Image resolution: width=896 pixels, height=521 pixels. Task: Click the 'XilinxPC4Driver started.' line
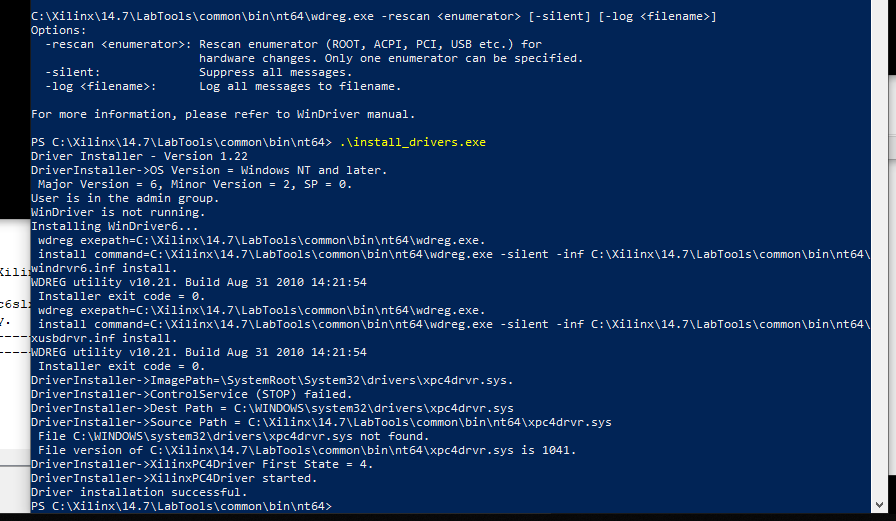174,478
